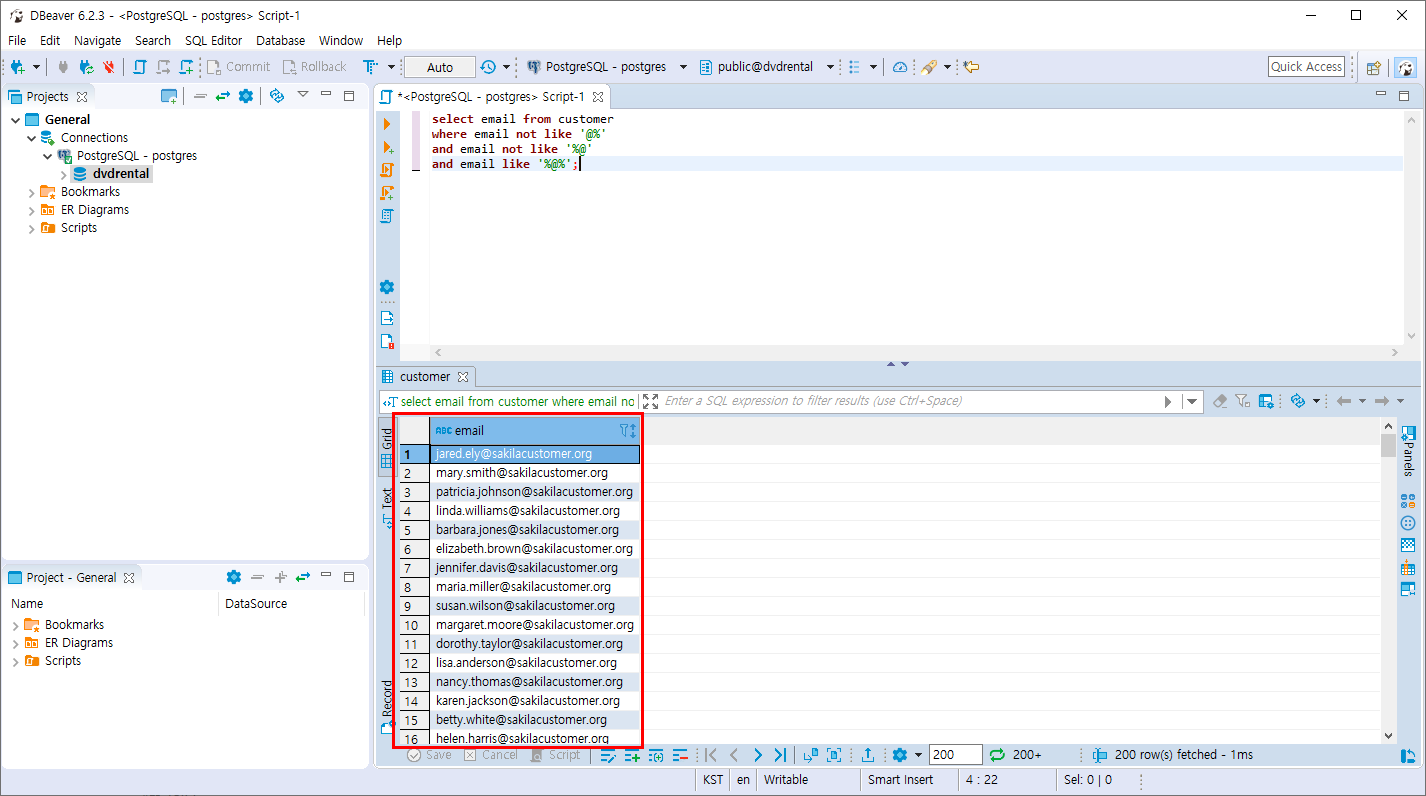
Task: Click the results grid vertical scrollbar
Action: tap(1387, 580)
